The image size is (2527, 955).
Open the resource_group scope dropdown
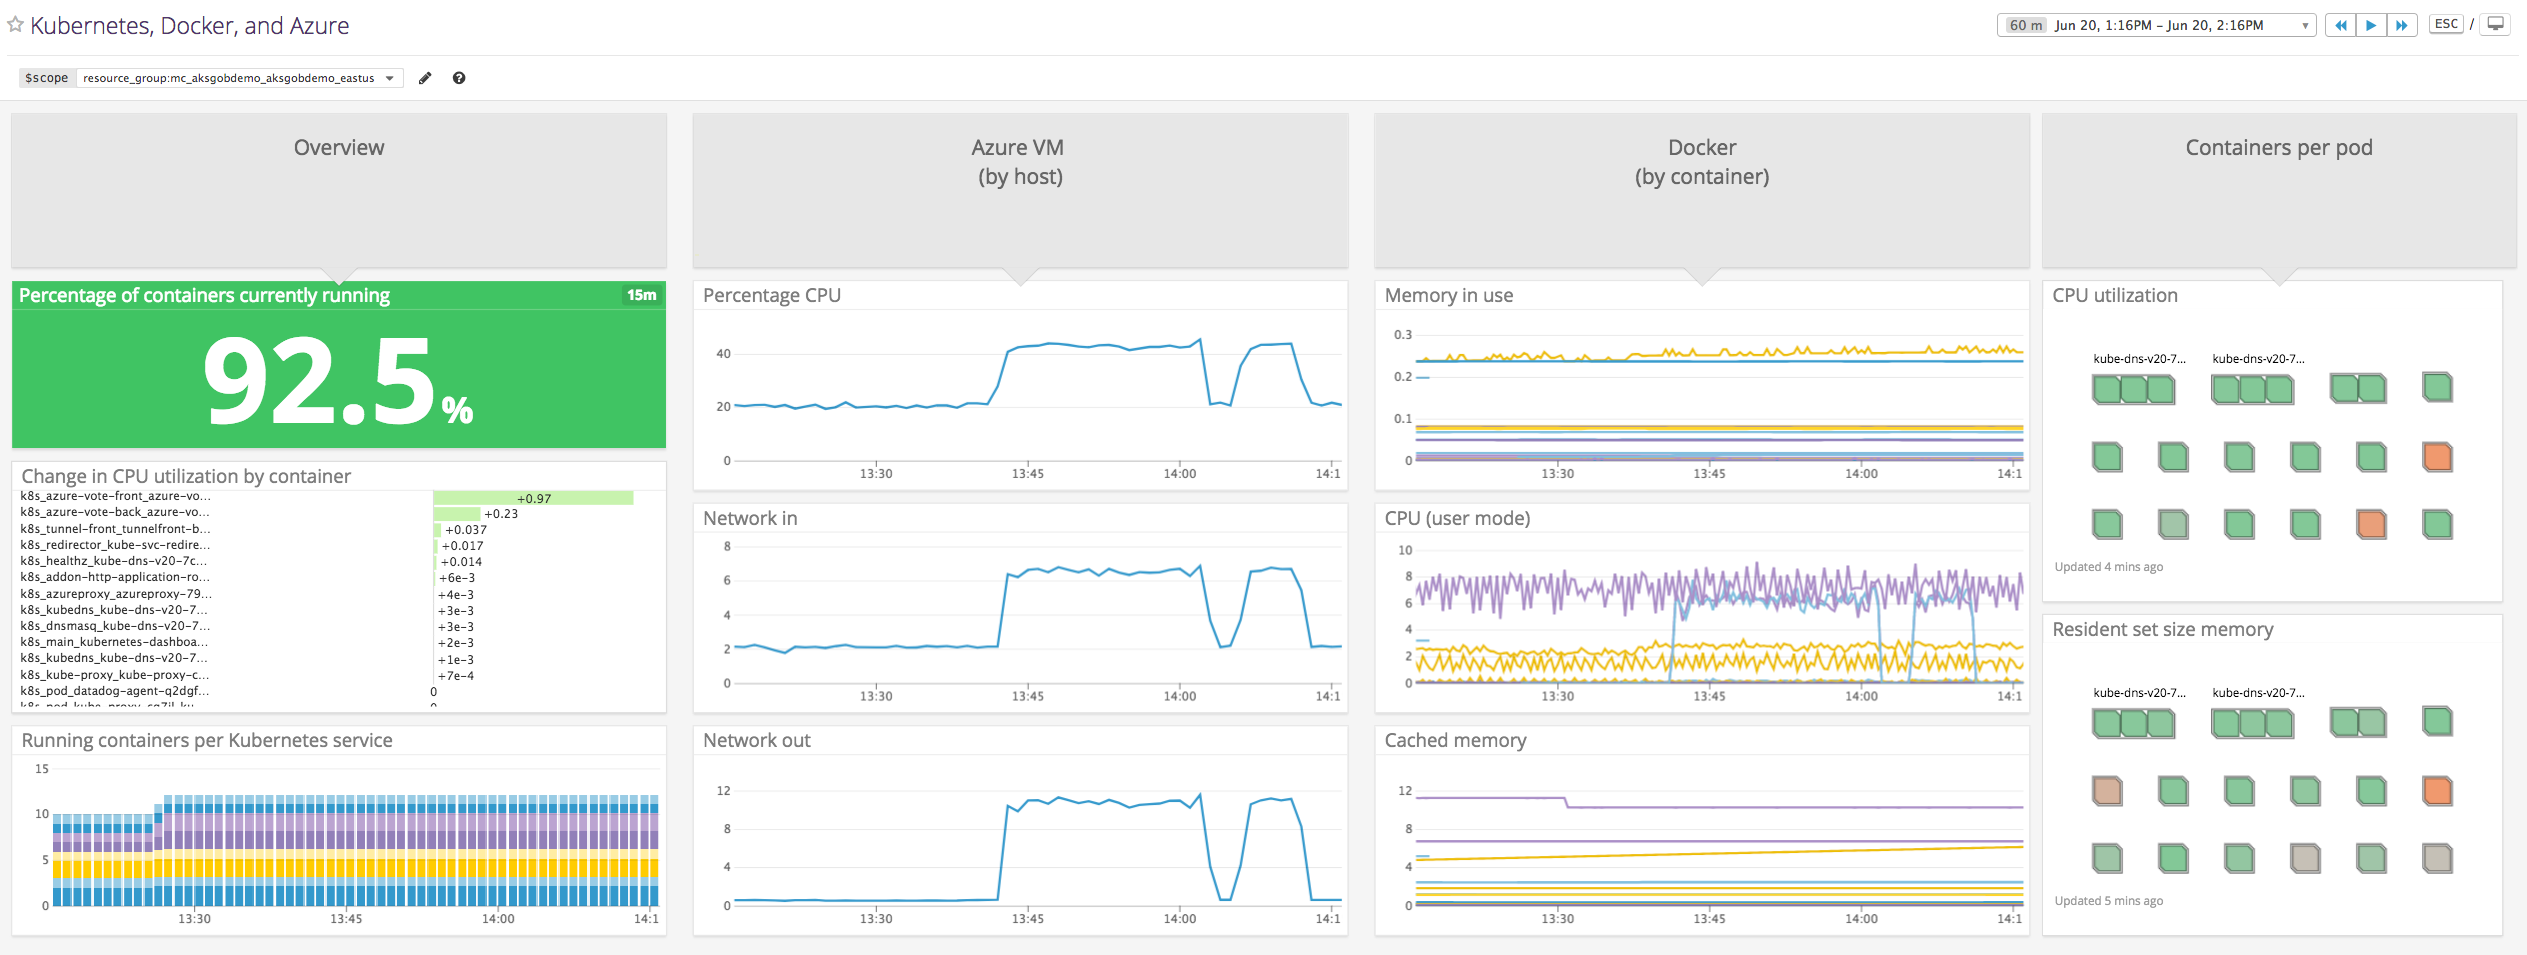(x=230, y=77)
